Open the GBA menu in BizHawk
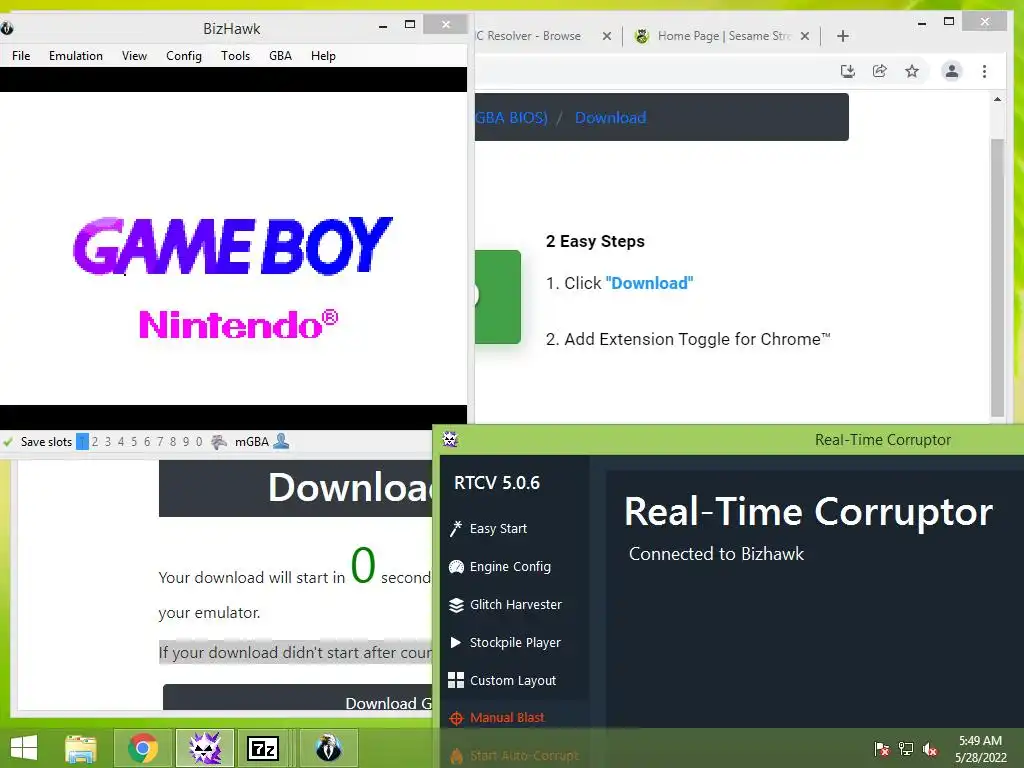This screenshot has width=1024, height=768. (281, 56)
